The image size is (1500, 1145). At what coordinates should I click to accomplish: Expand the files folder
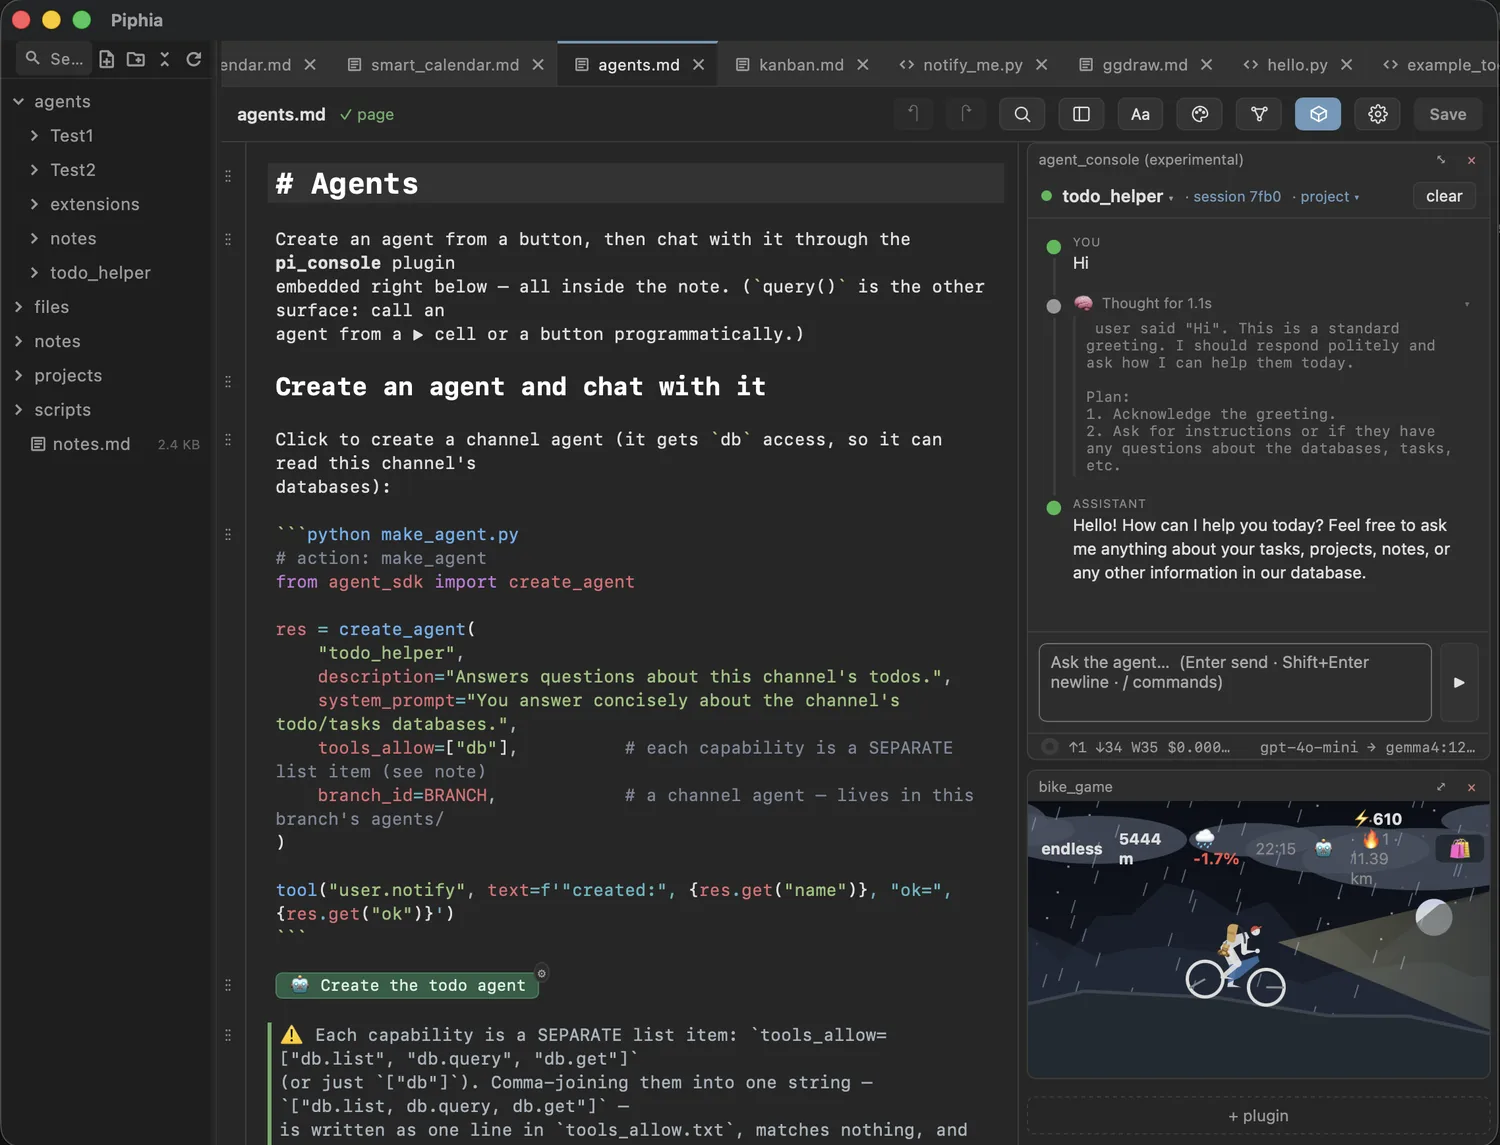click(18, 307)
